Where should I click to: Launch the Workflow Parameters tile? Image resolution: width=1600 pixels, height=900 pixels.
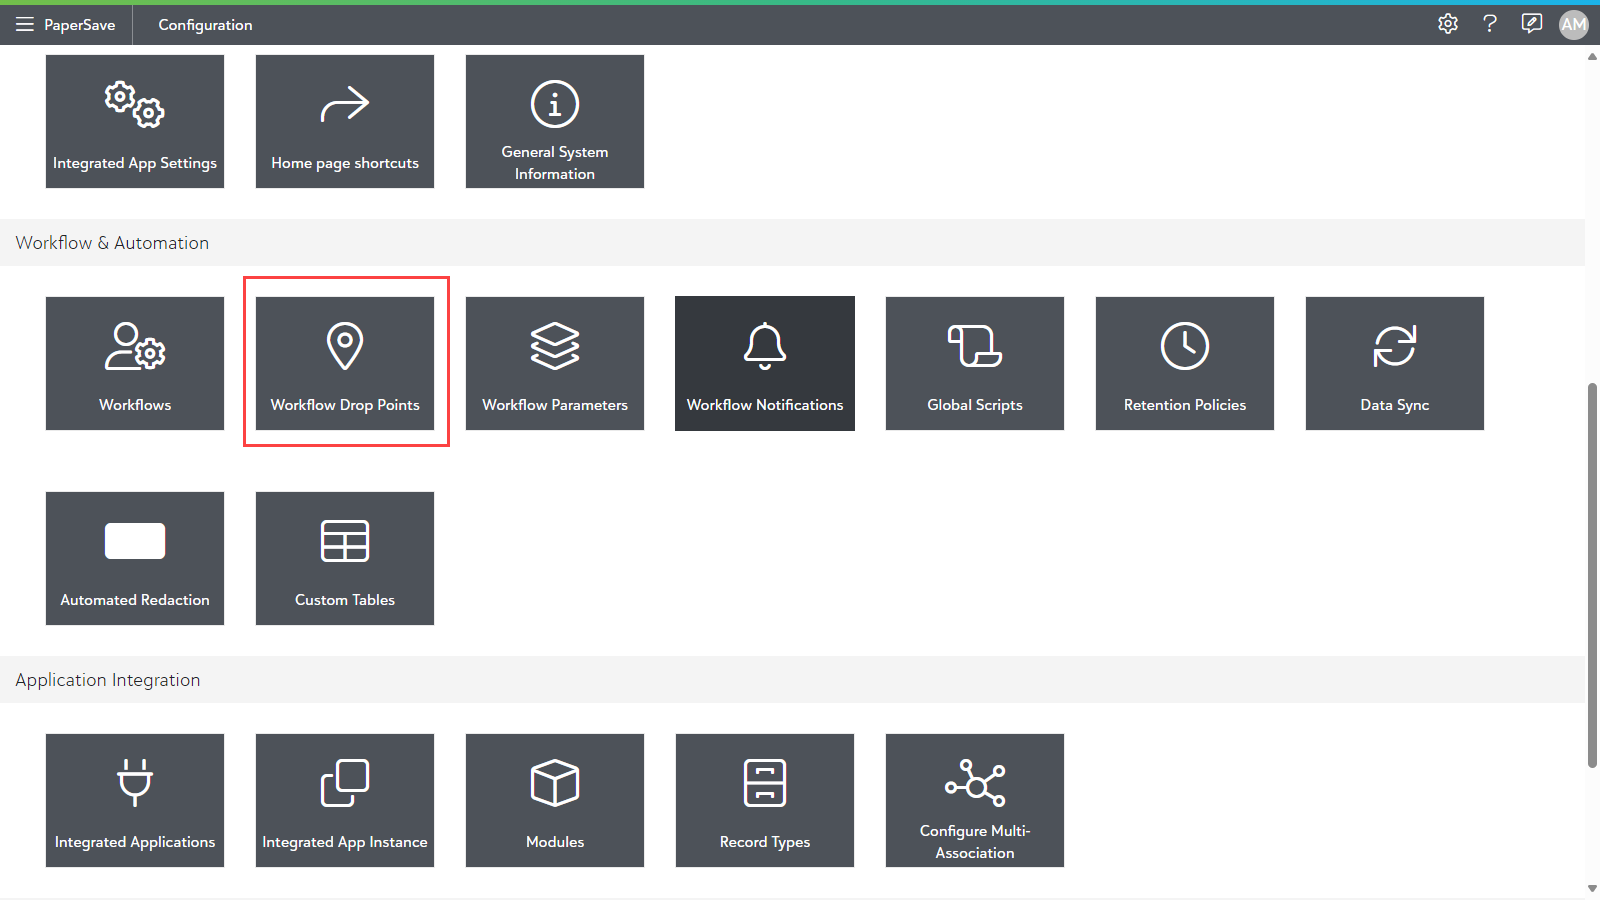(x=555, y=363)
